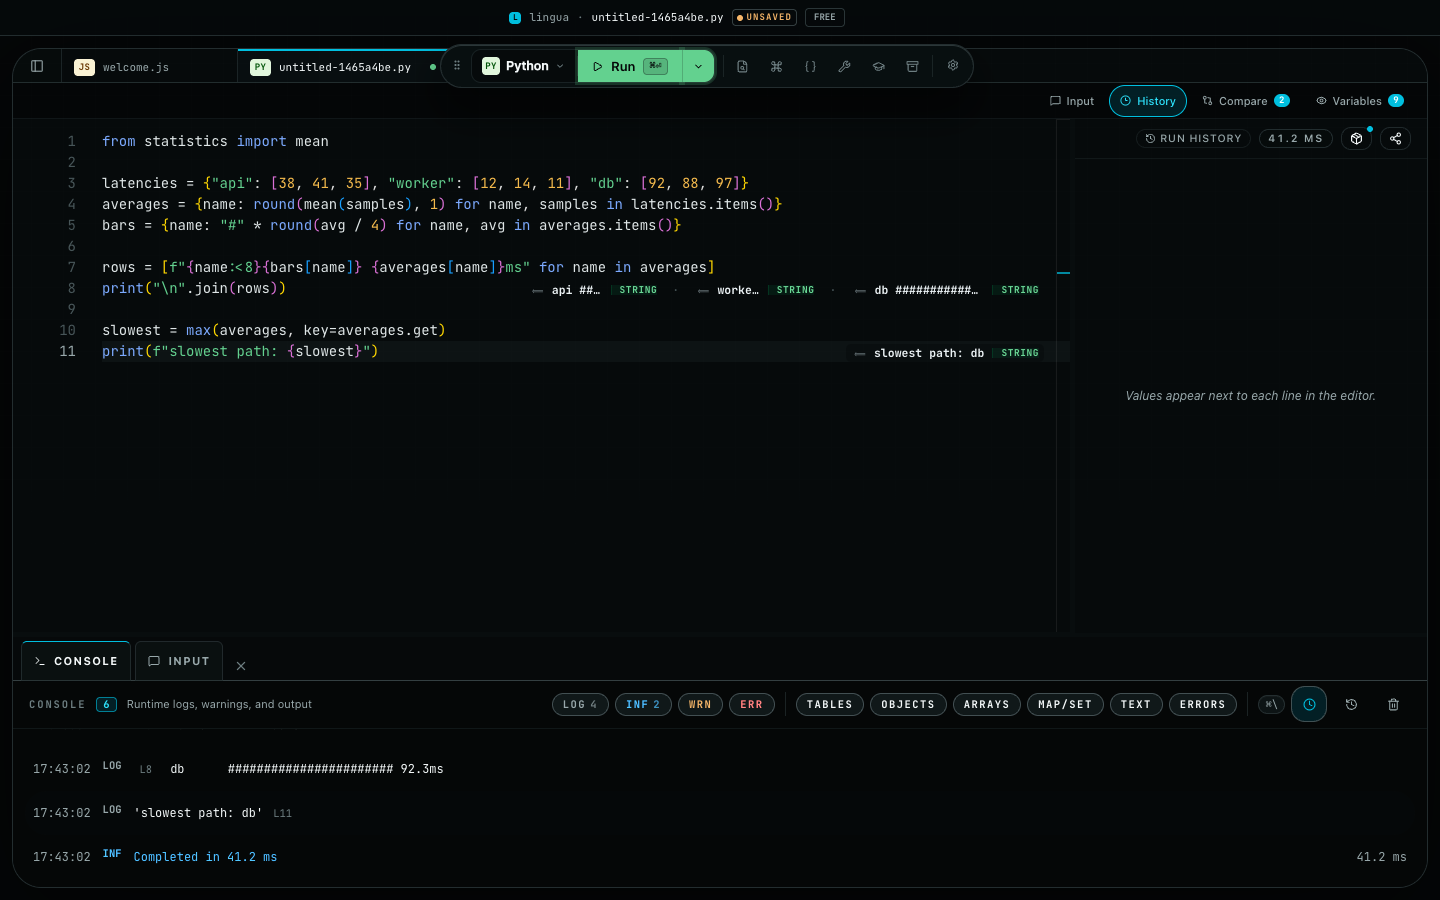
Task: Toggle the TABLES filter chip
Action: (x=830, y=704)
